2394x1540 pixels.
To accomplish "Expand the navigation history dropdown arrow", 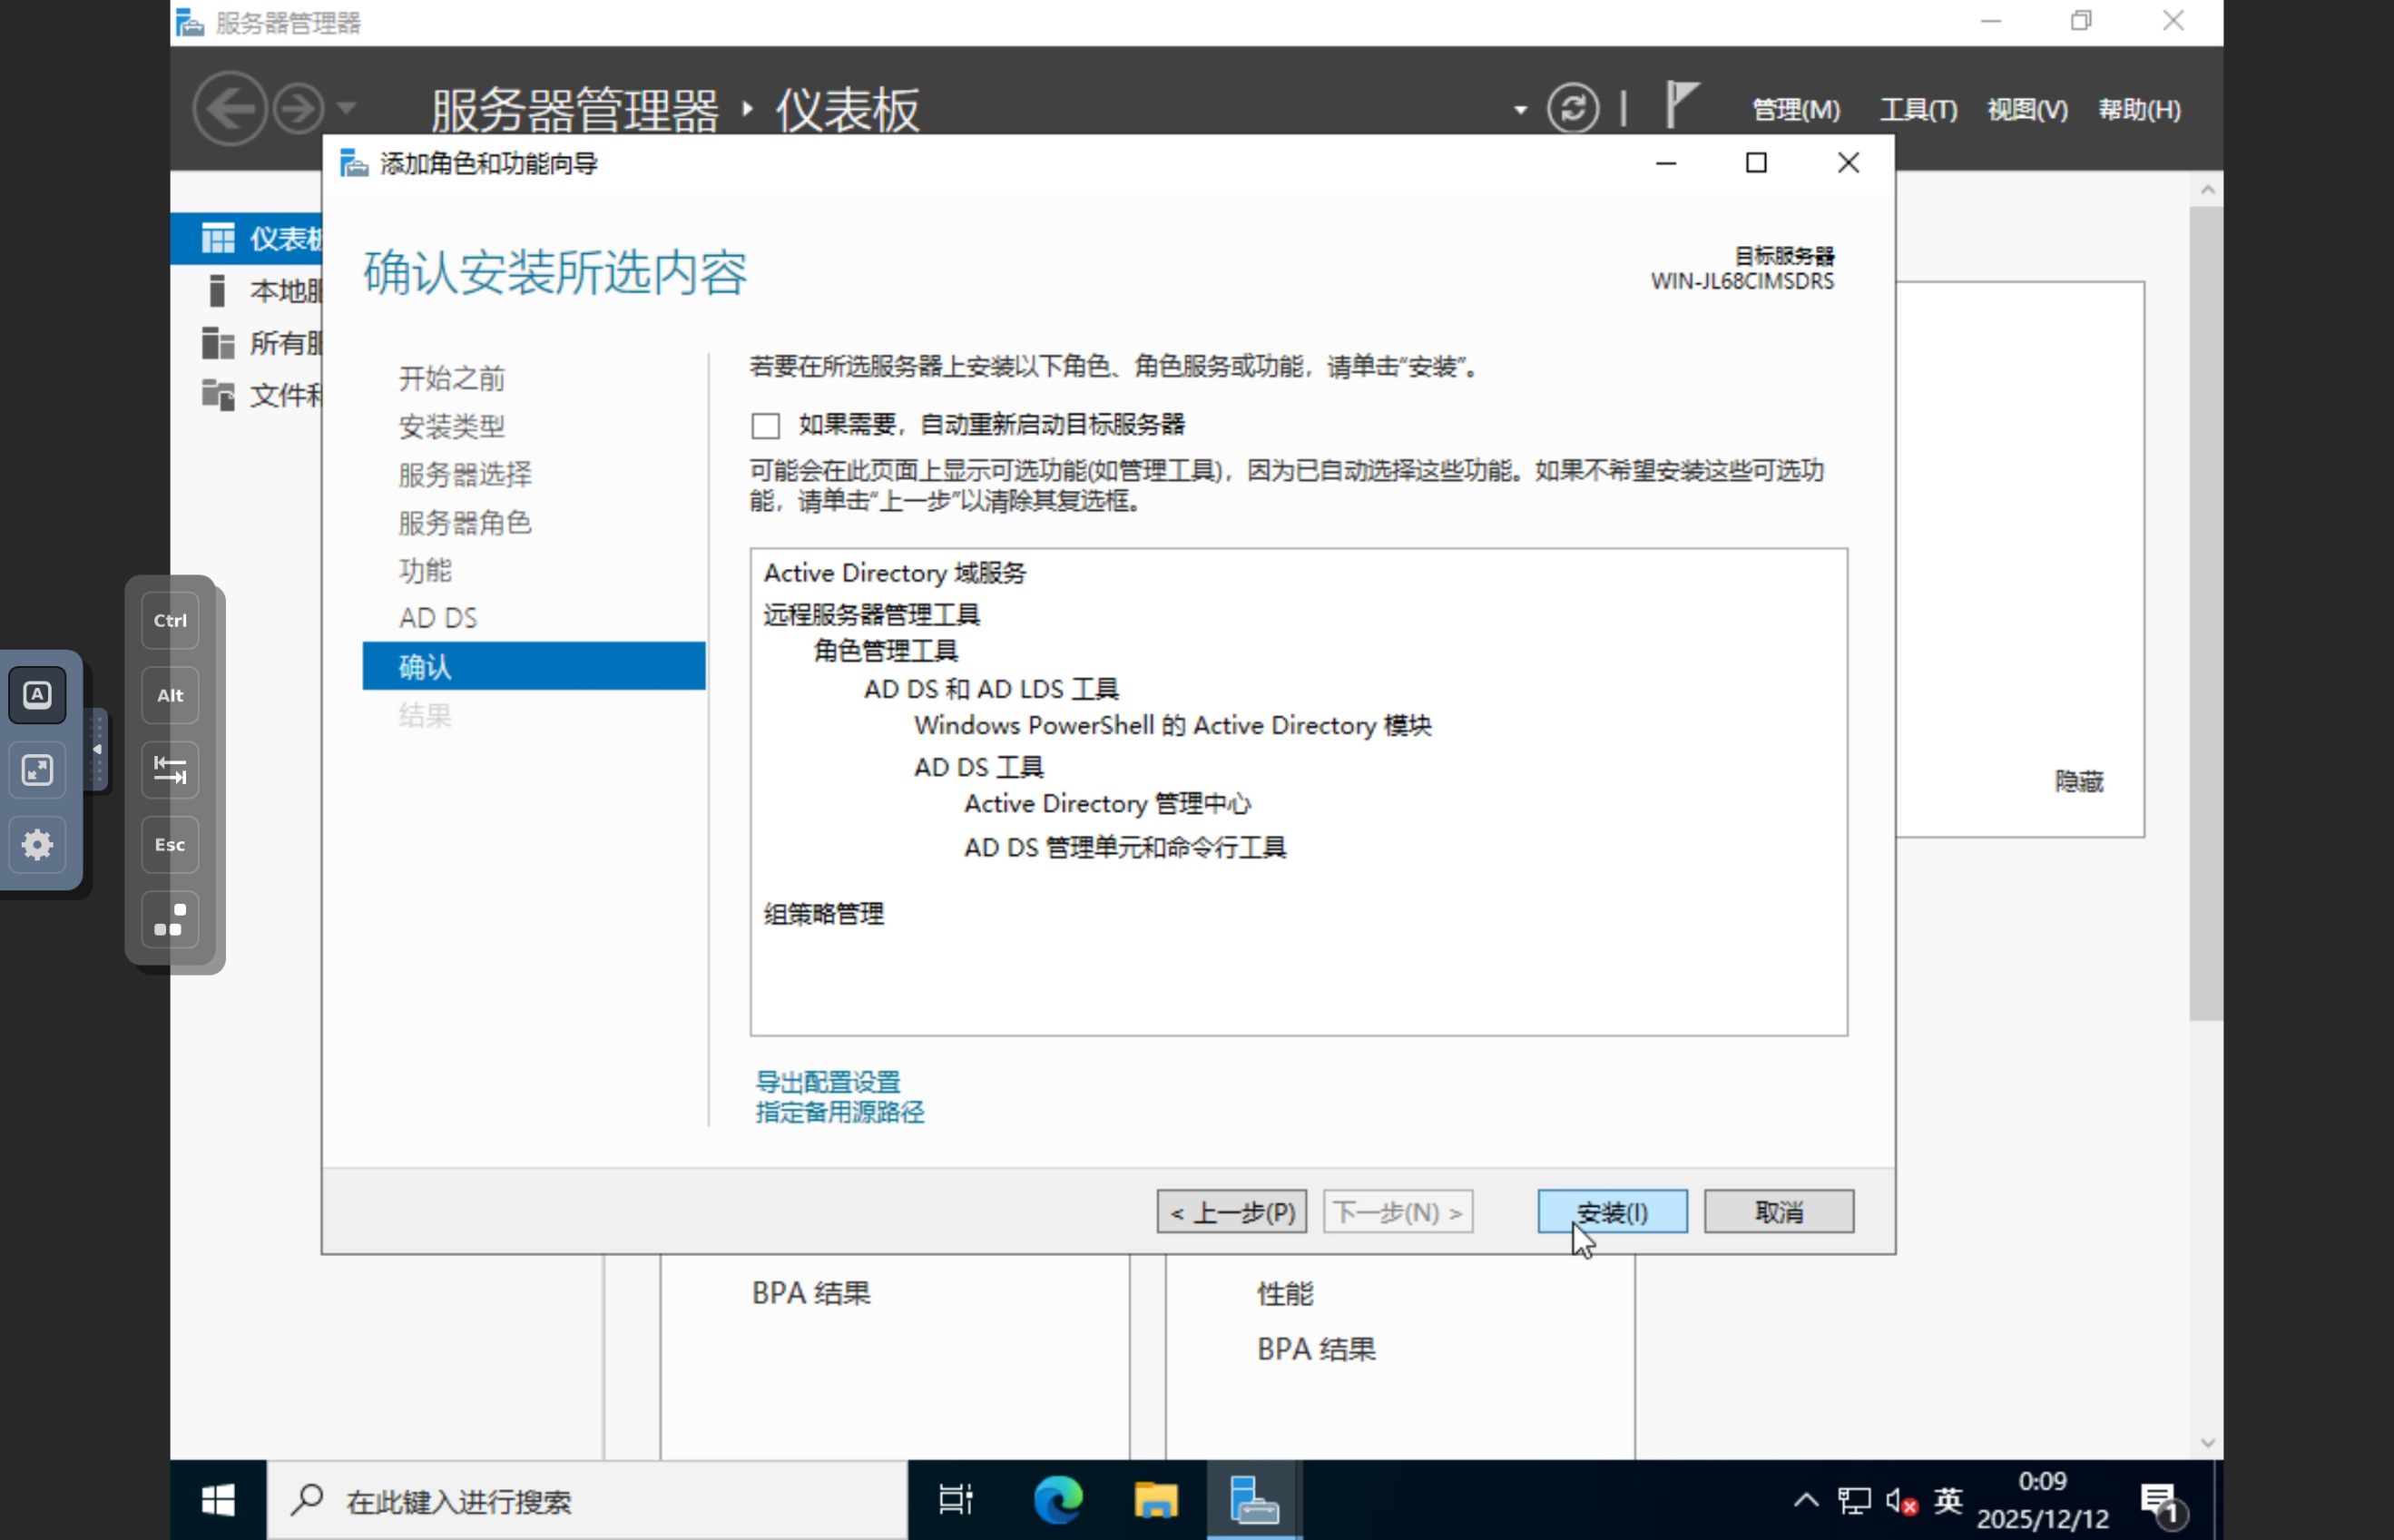I will point(346,108).
